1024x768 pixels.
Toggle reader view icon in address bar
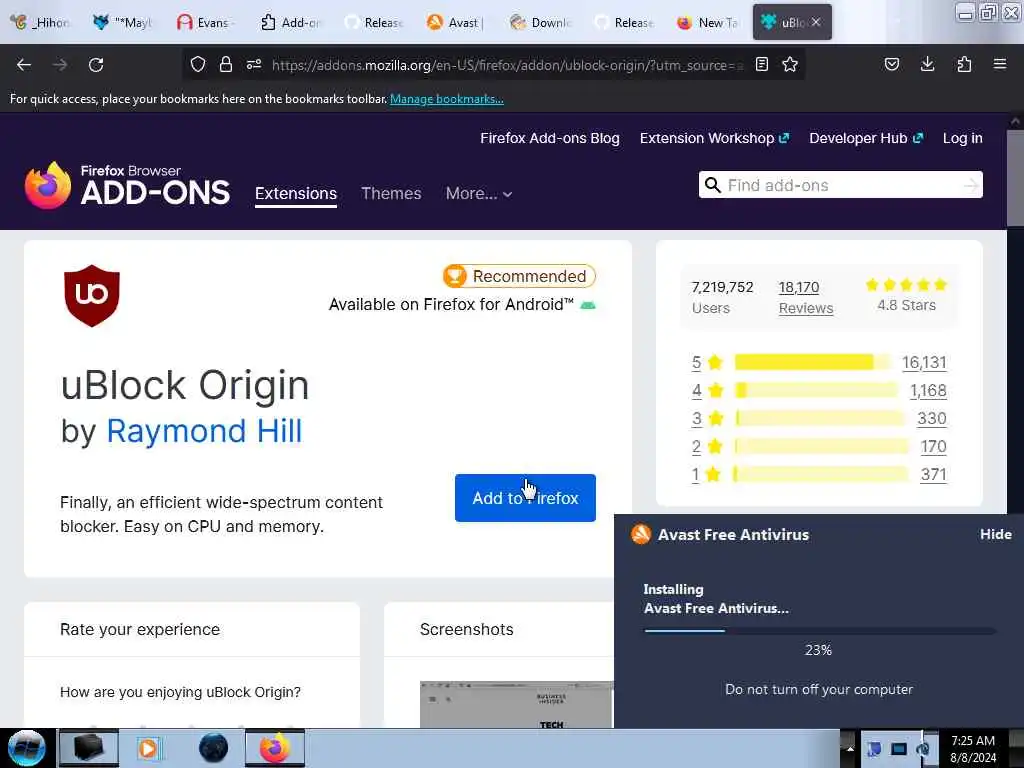761,64
